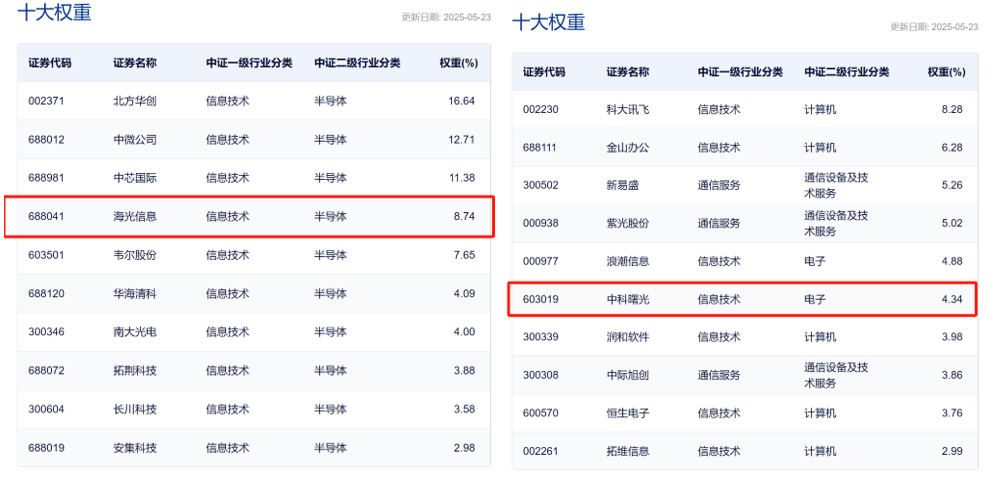The height and width of the screenshot is (481, 991).
Task: Click the 安集科技 name cell
Action: [x=135, y=448]
